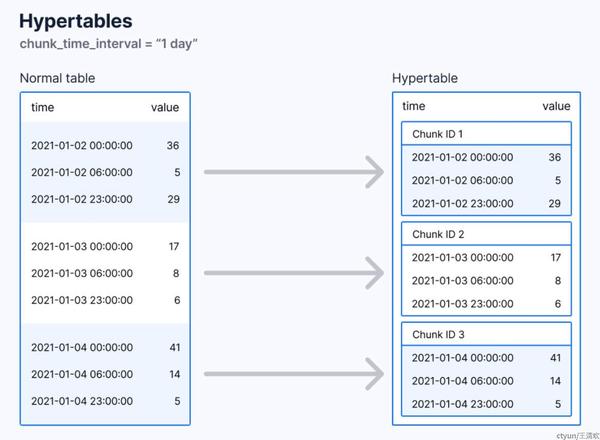Select the Chunk ID 2 header

[438, 234]
